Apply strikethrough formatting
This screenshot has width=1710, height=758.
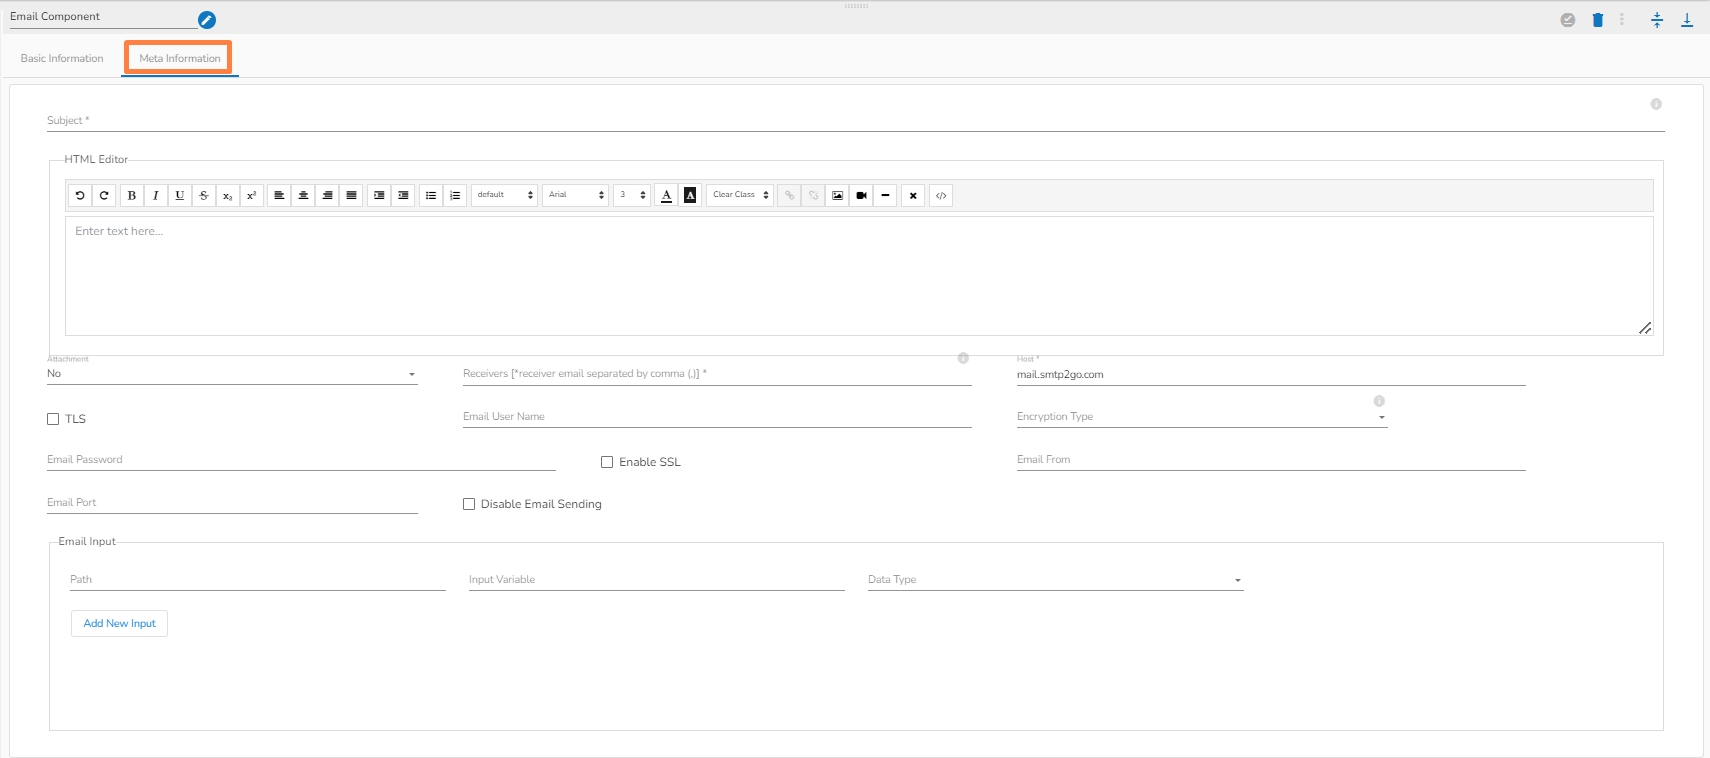(x=204, y=195)
